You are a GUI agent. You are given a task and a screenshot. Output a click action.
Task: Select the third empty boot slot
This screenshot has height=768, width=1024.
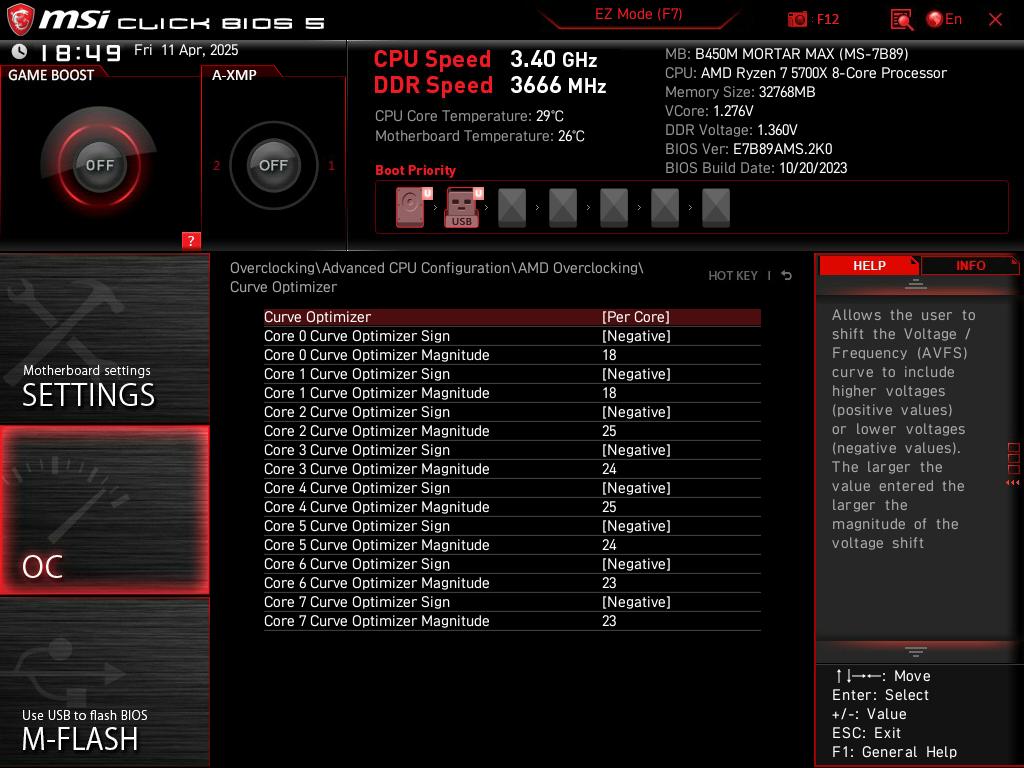(x=512, y=208)
